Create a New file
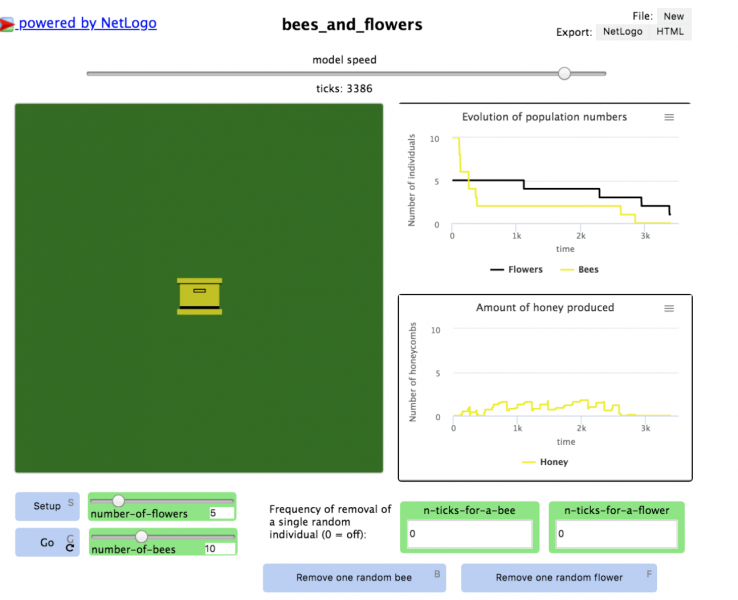 coord(673,16)
